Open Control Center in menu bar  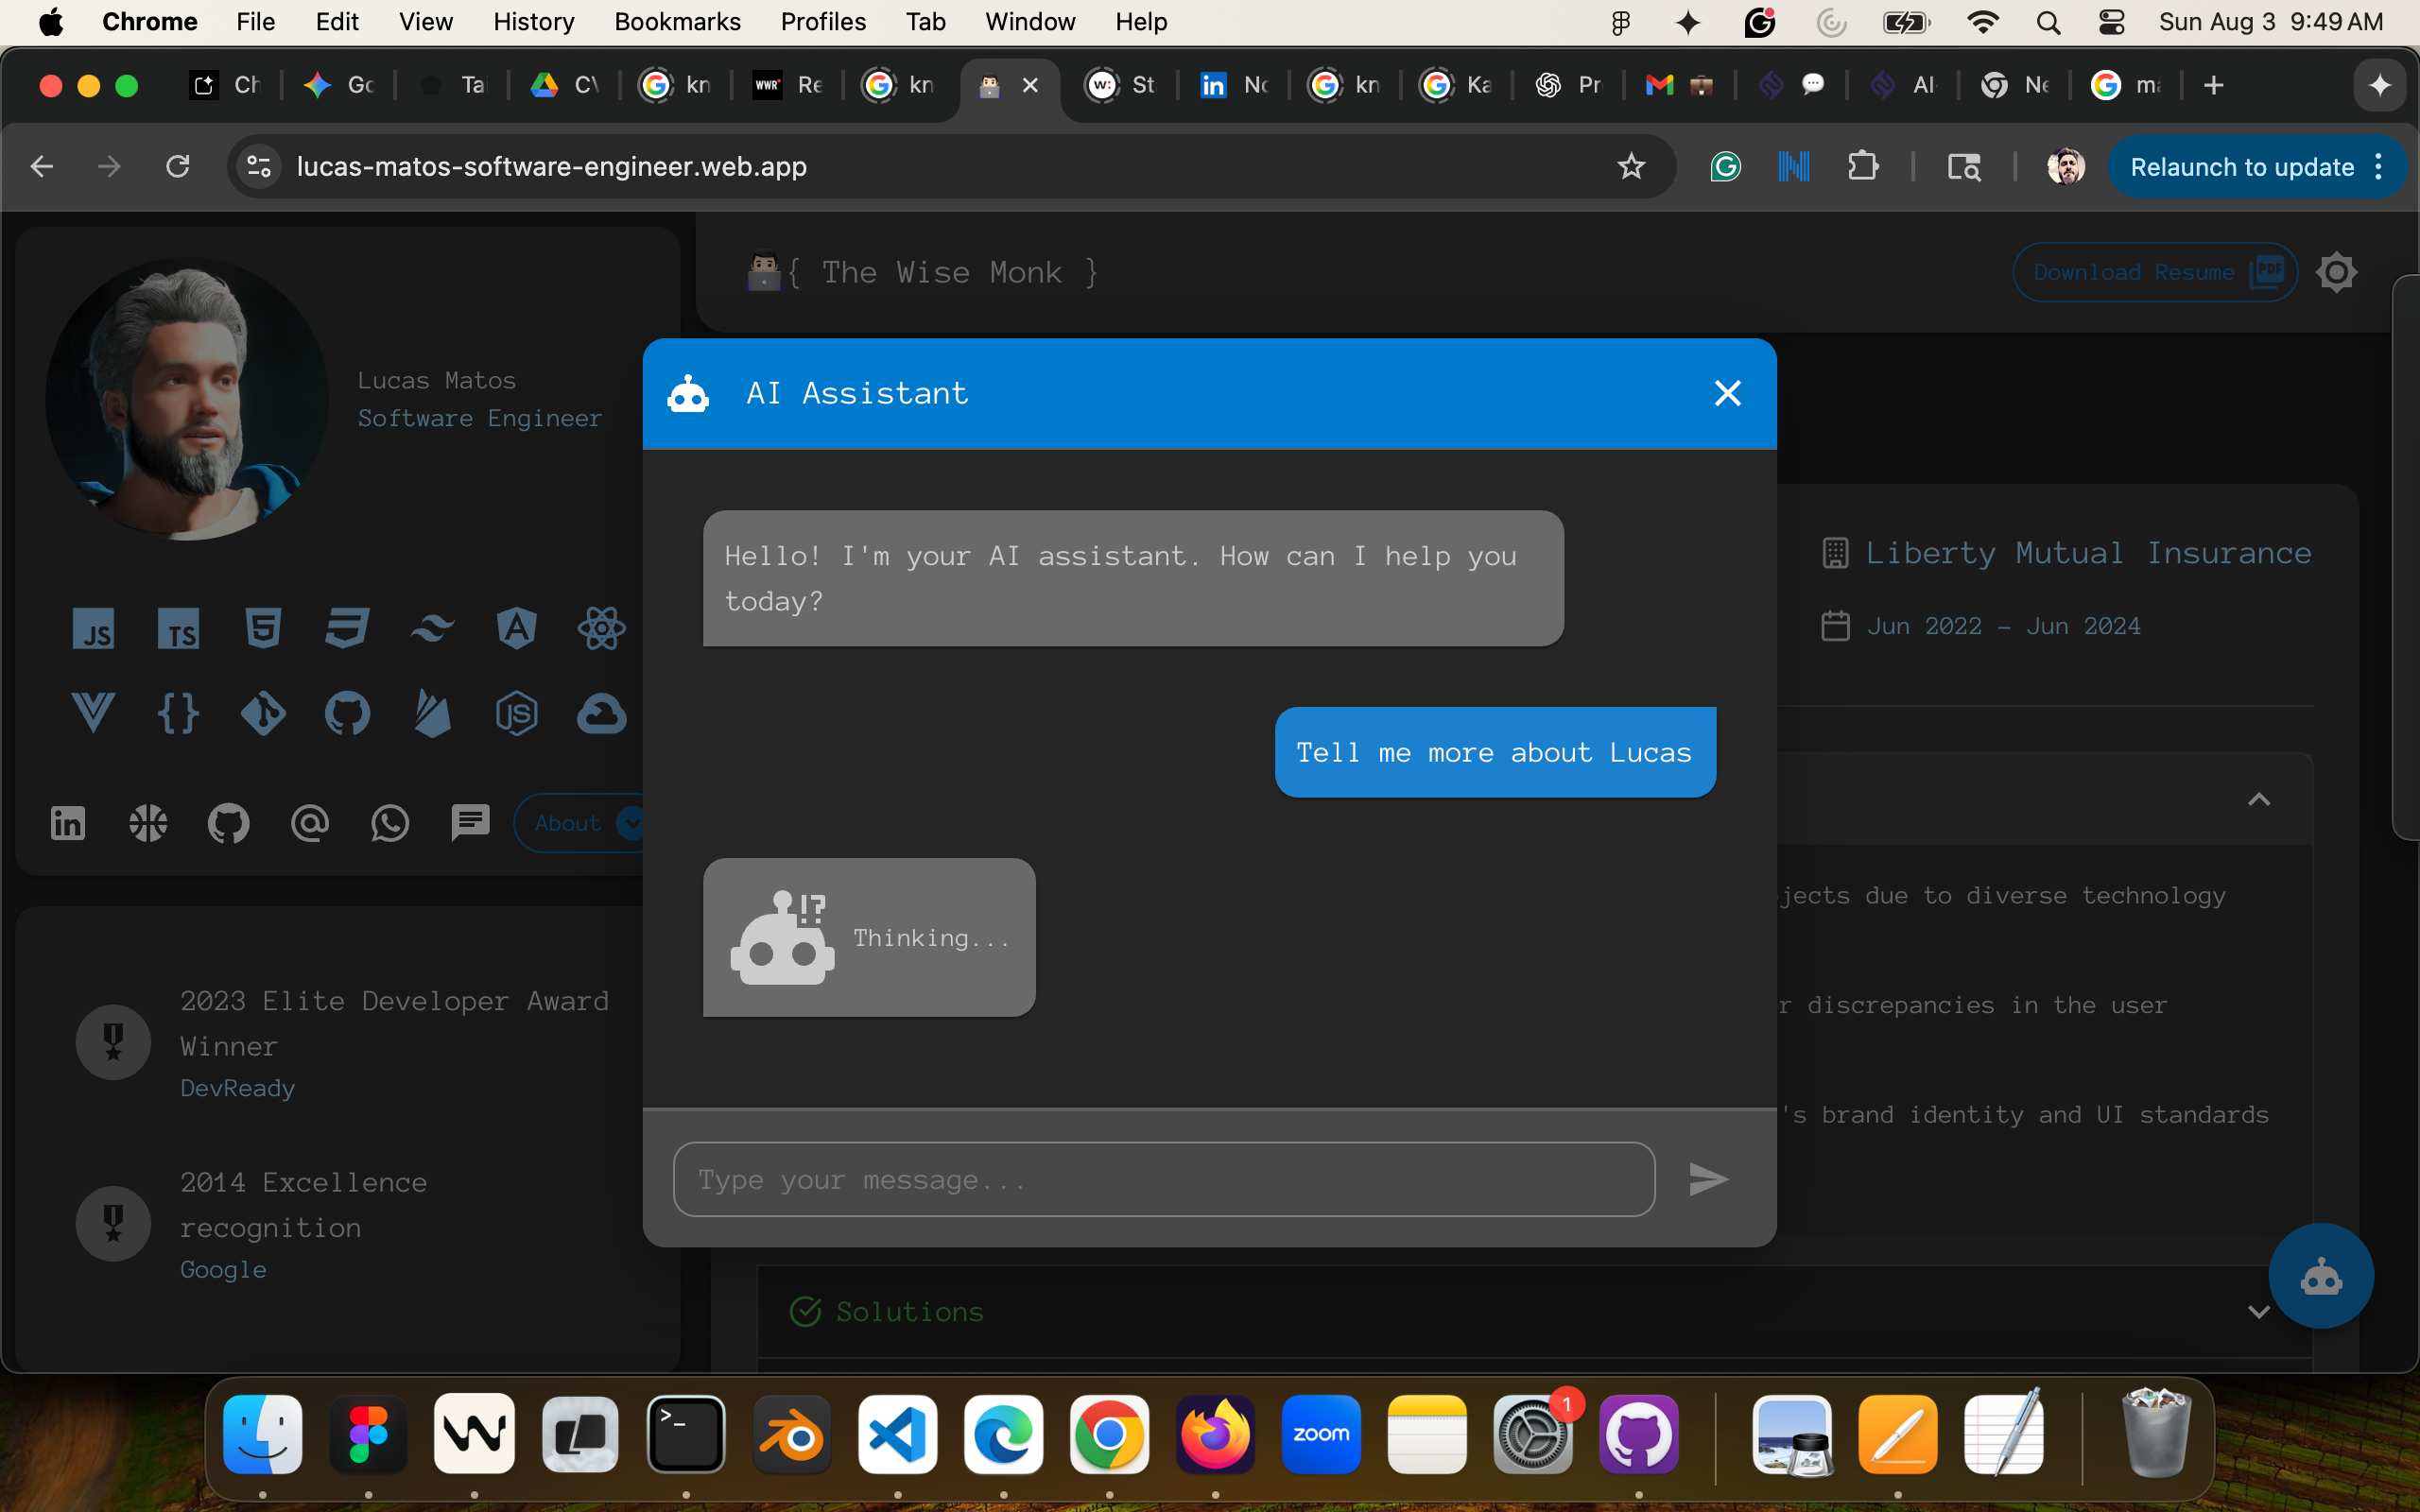[x=2111, y=22]
